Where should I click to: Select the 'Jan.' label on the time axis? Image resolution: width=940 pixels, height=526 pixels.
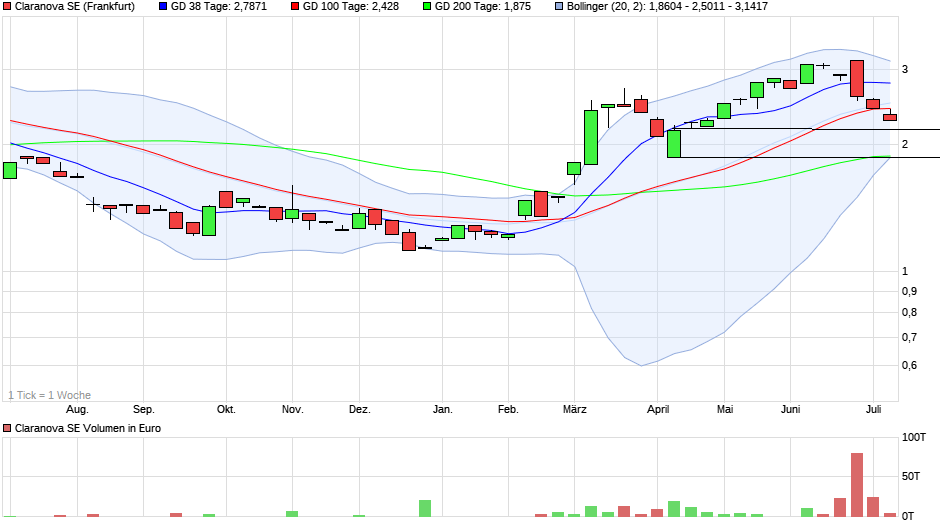tap(442, 410)
